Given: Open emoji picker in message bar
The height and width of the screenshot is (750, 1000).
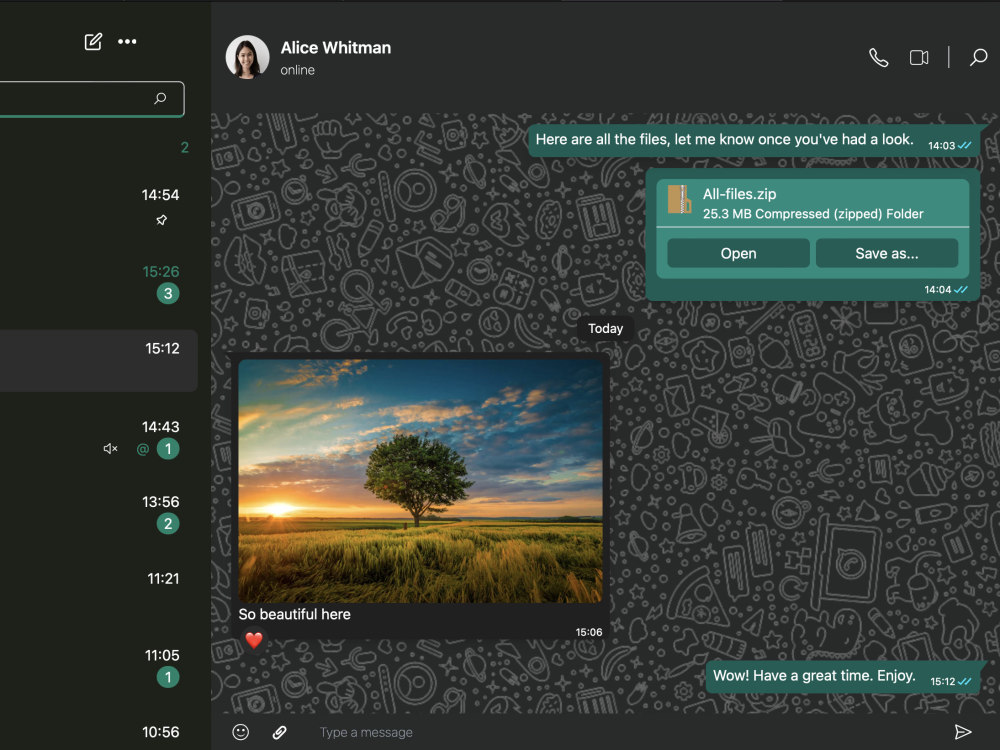Looking at the screenshot, I should coord(240,732).
